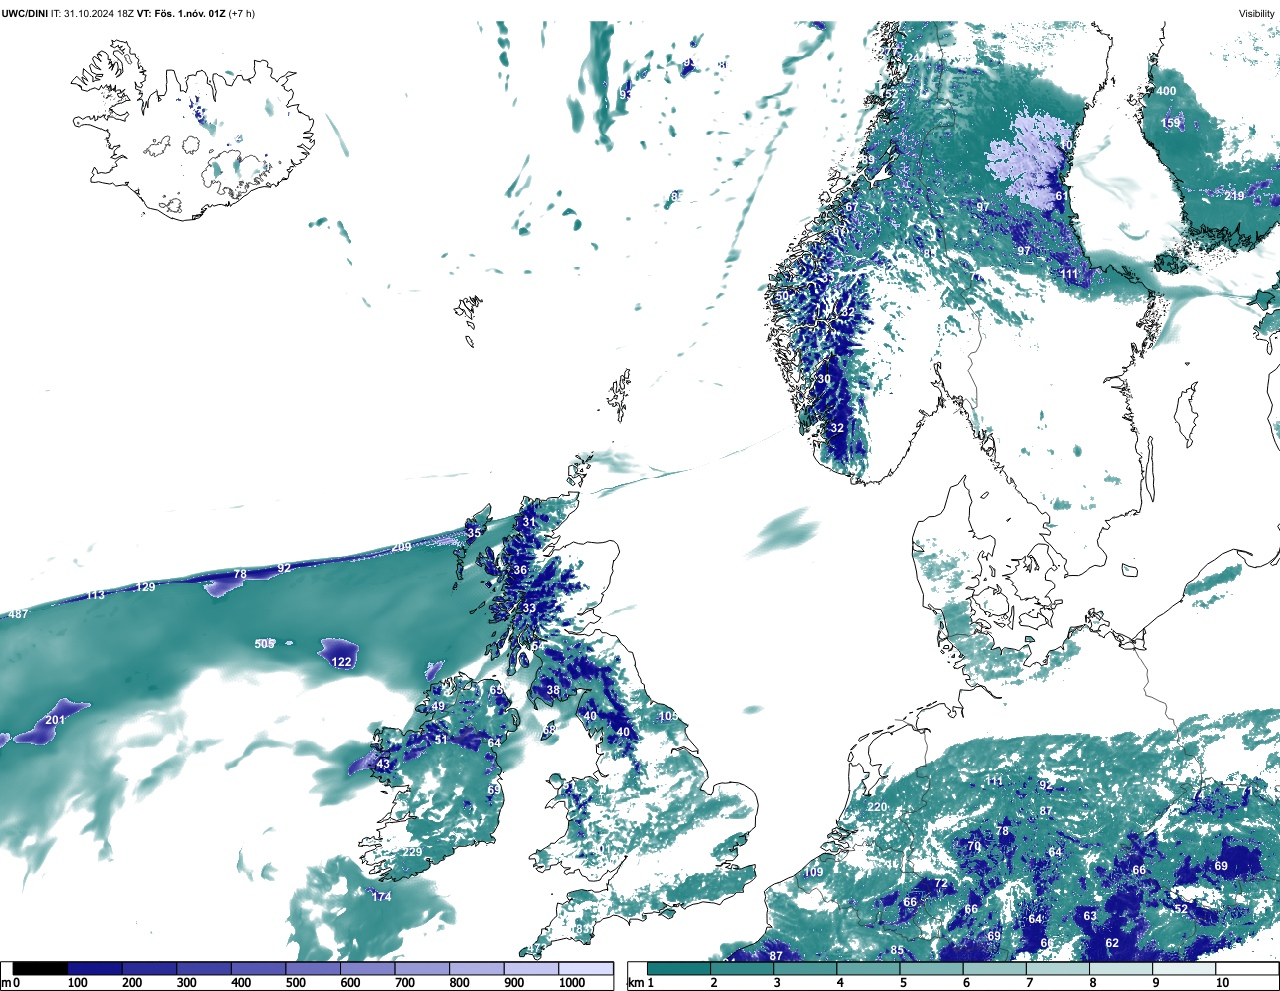
Task: Click the '122' value west of Scotland
Action: tap(342, 662)
